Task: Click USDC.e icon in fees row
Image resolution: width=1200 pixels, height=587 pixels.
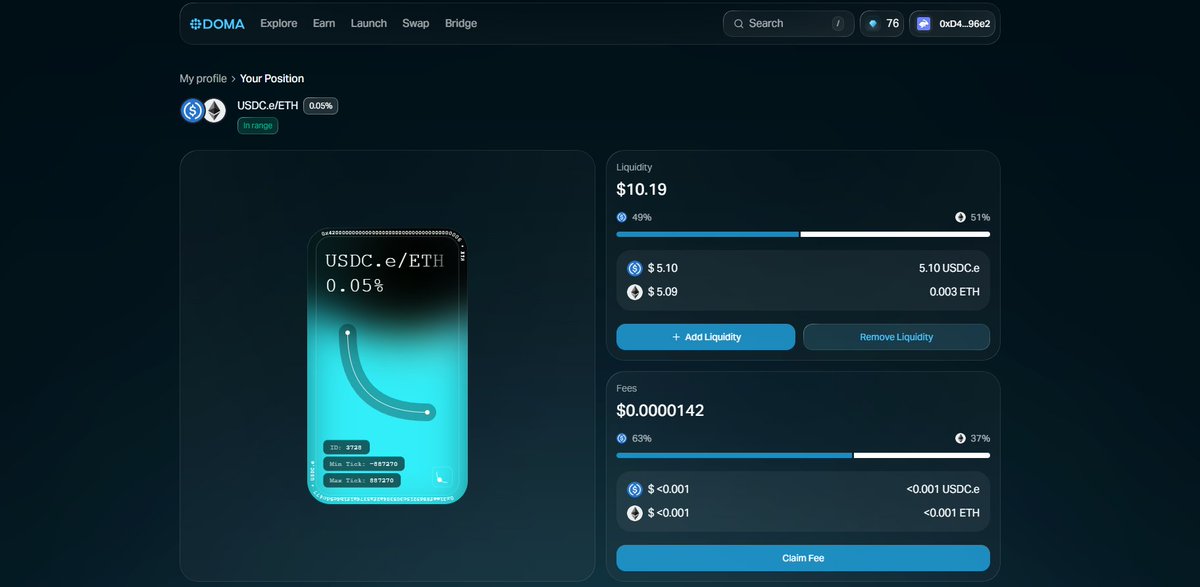Action: pos(634,489)
